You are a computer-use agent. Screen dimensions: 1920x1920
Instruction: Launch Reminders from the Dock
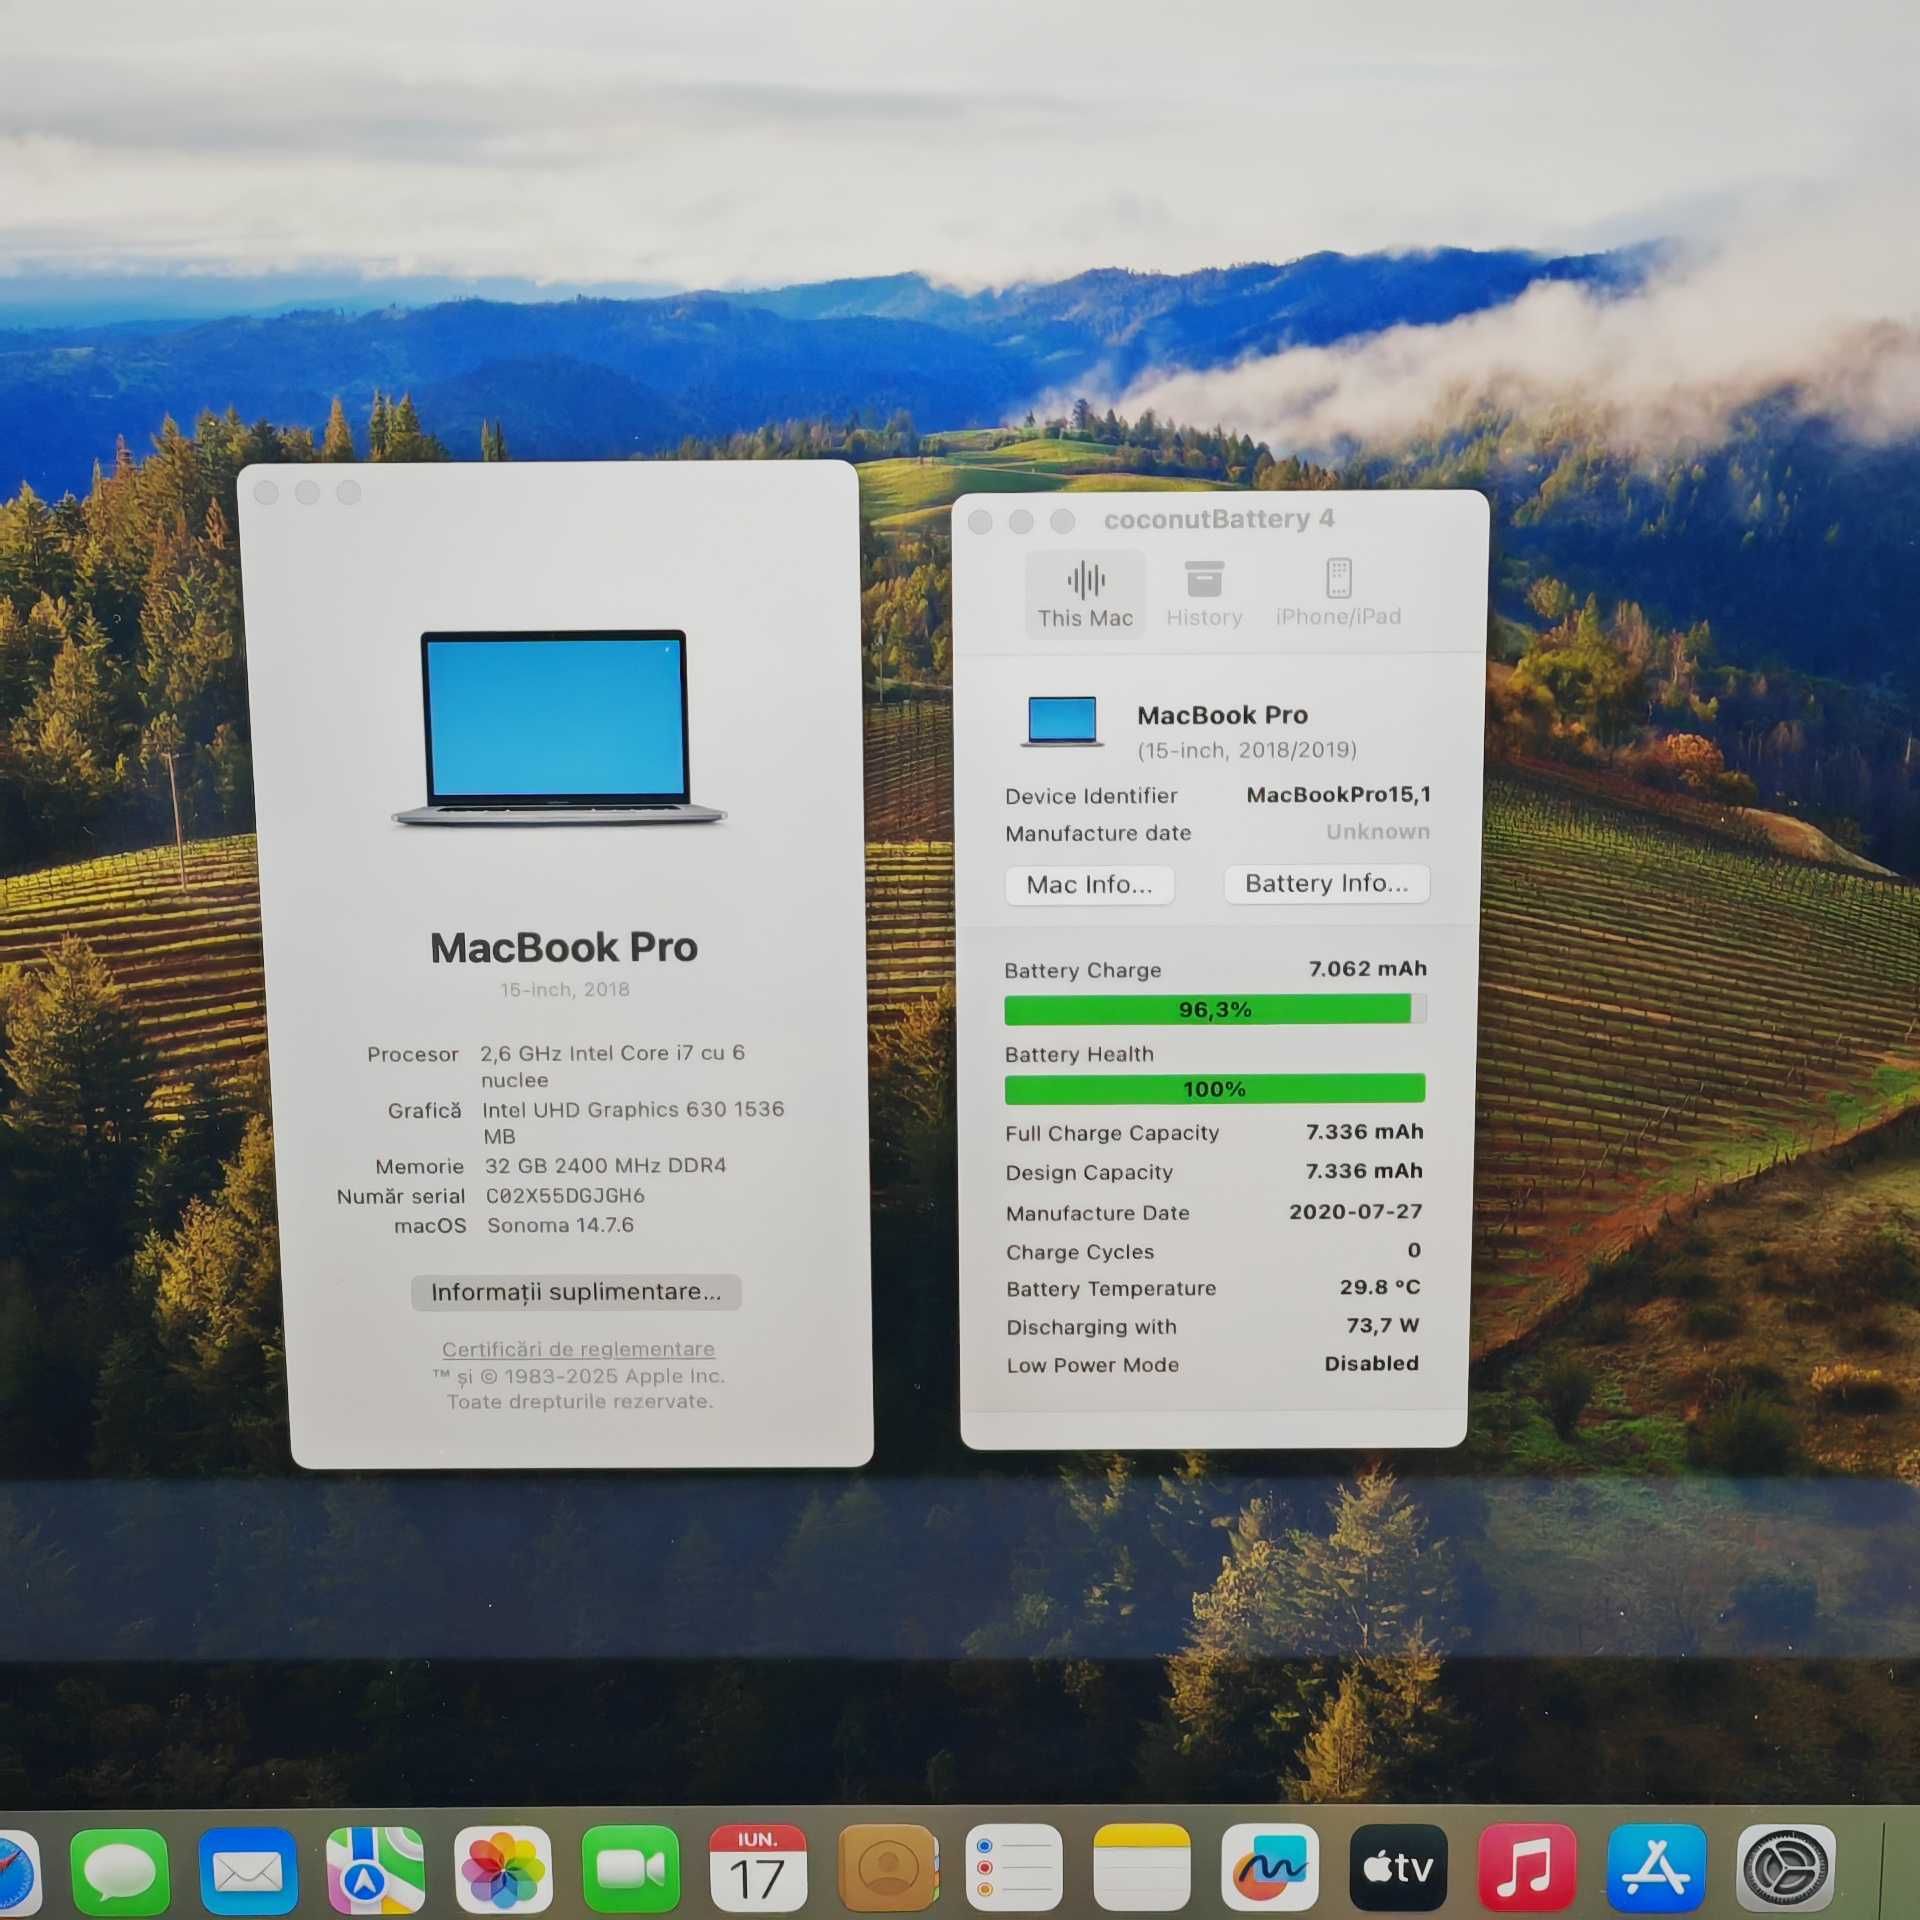(1014, 1869)
